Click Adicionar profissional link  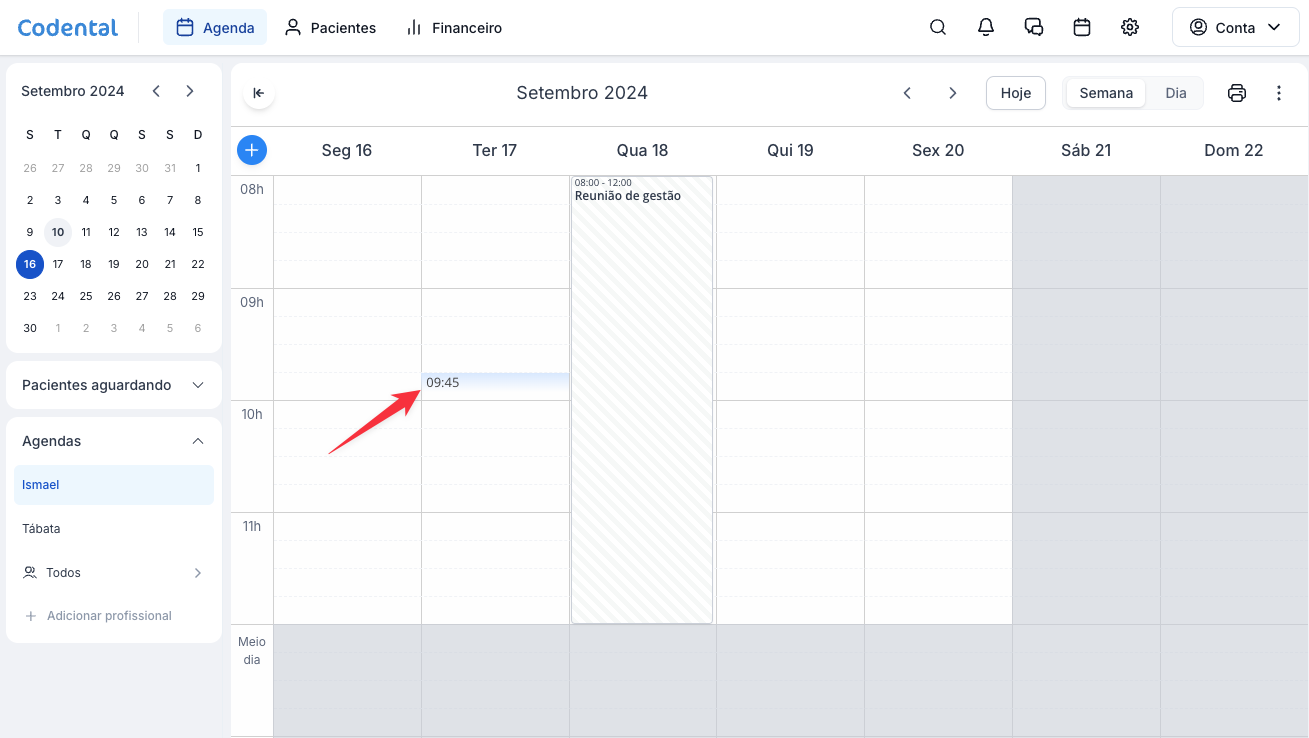point(109,616)
